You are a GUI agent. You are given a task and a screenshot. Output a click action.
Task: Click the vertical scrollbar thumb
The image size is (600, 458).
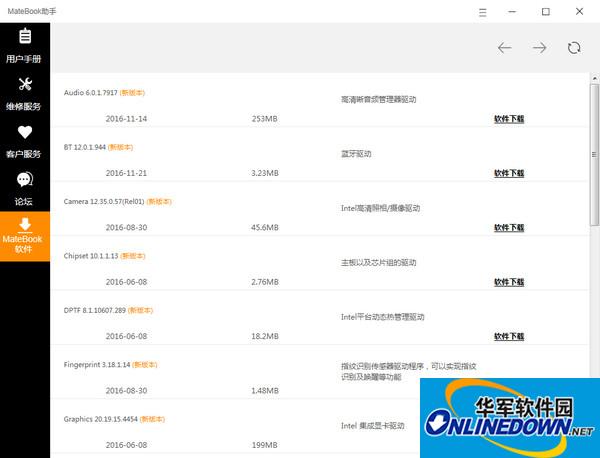595,155
